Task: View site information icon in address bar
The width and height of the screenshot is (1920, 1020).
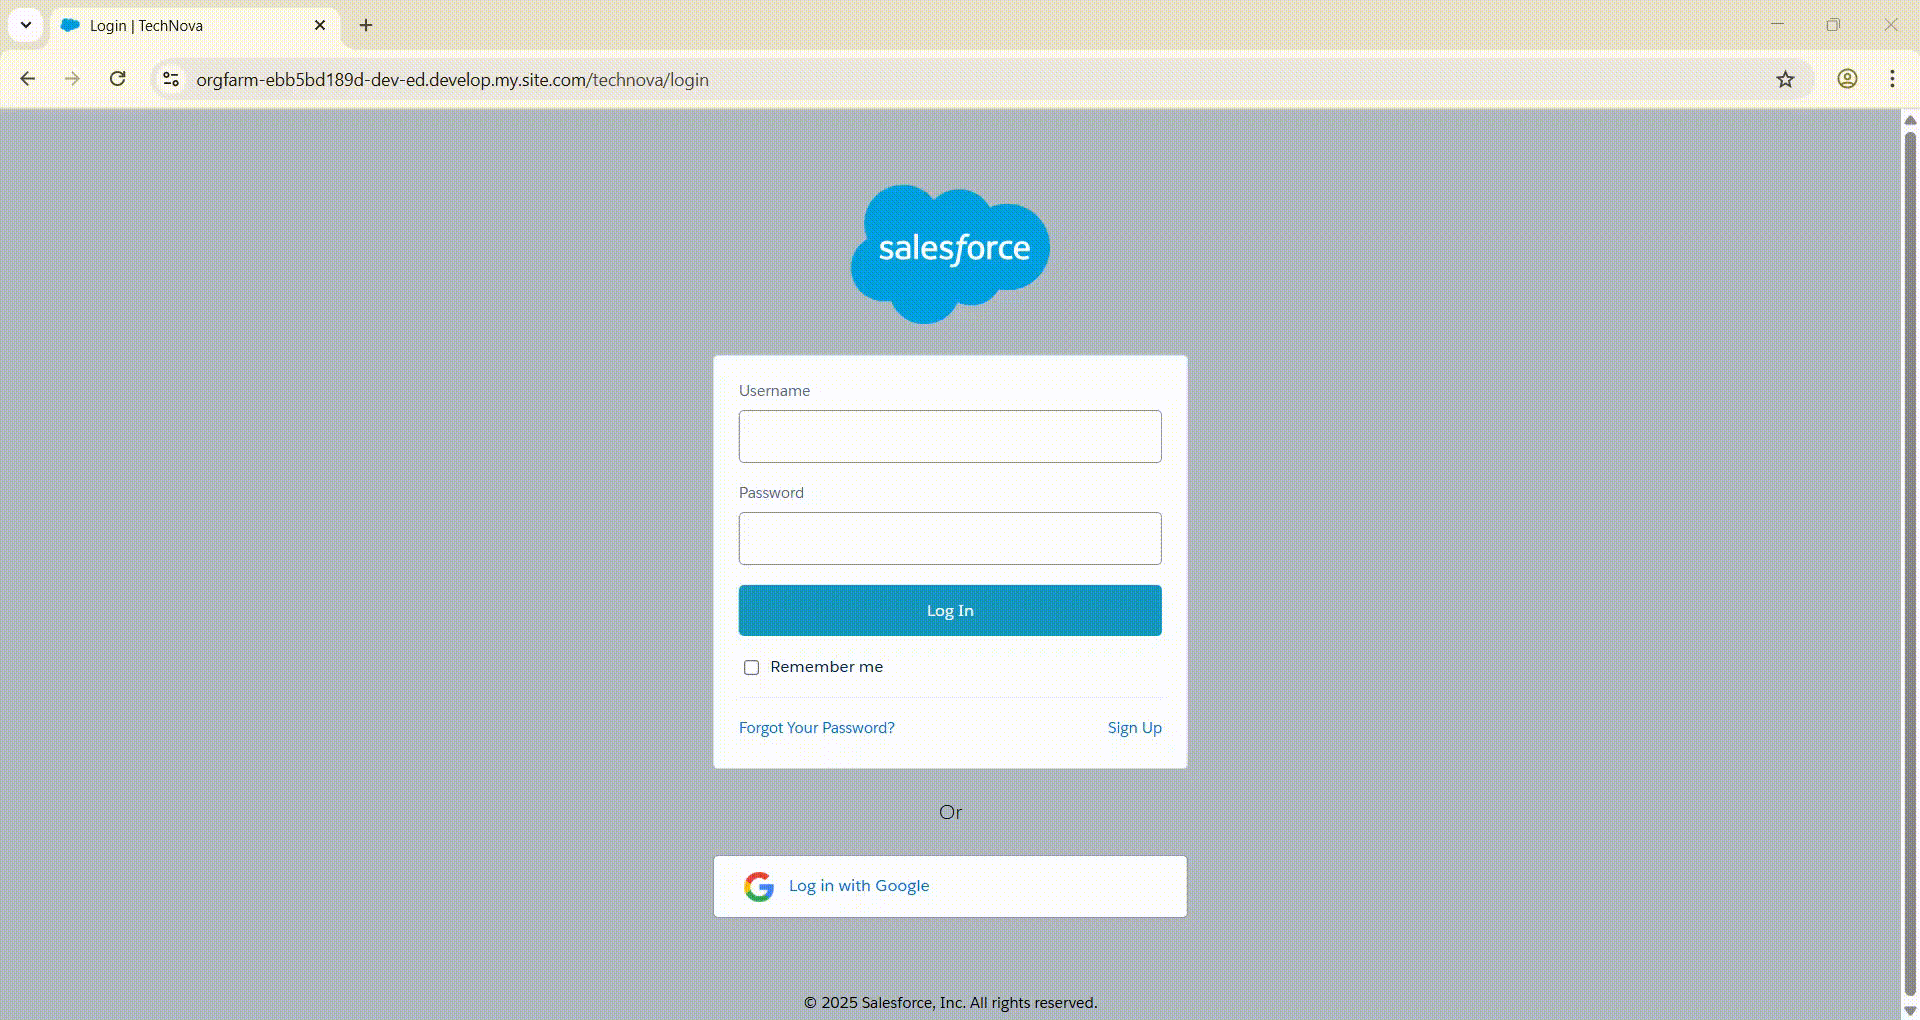Action: [171, 80]
